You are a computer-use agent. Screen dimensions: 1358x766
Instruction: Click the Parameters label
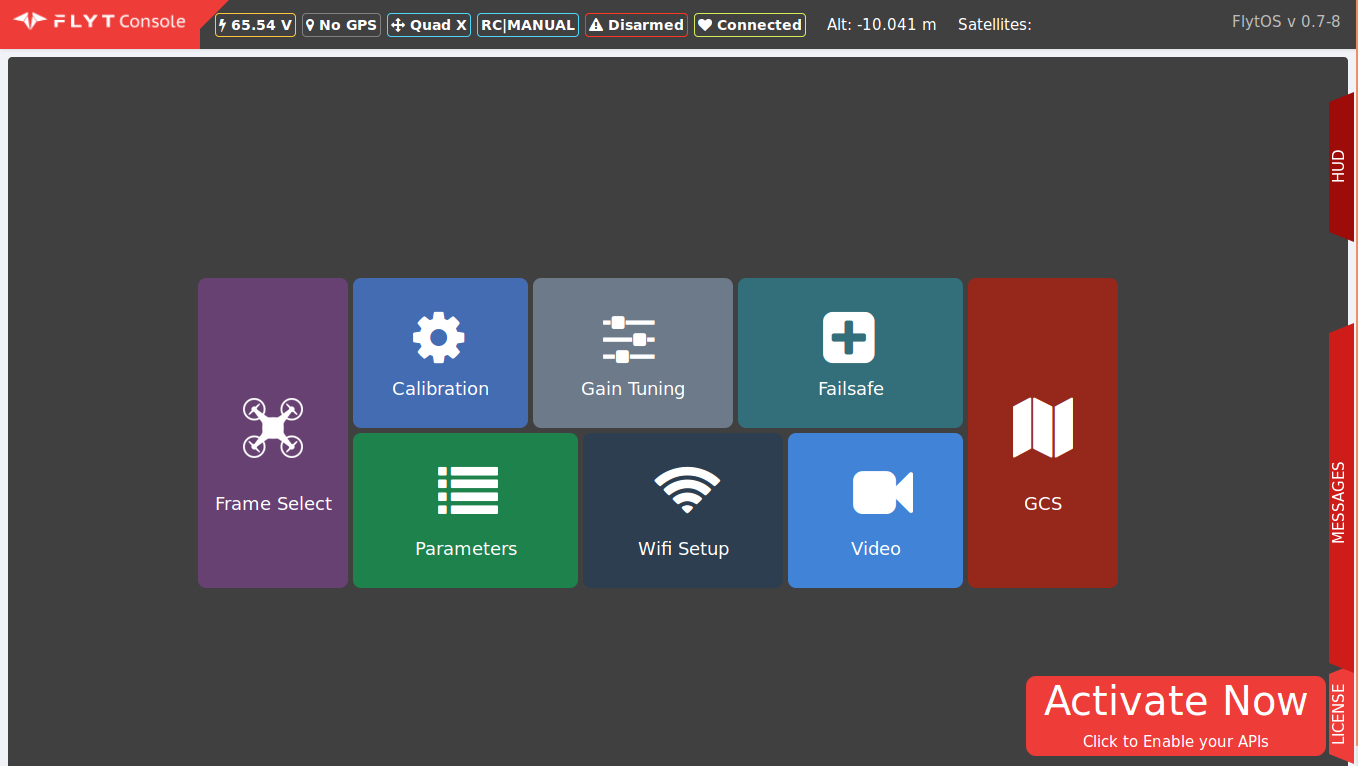pyautogui.click(x=466, y=549)
